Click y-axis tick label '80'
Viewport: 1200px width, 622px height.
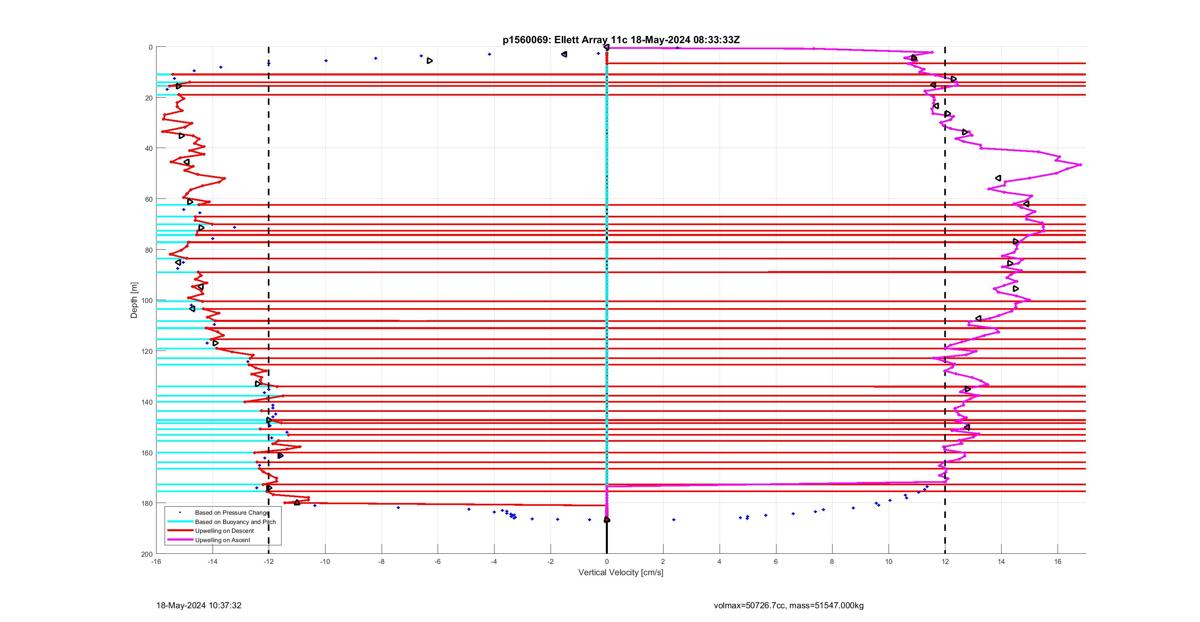[x=148, y=250]
